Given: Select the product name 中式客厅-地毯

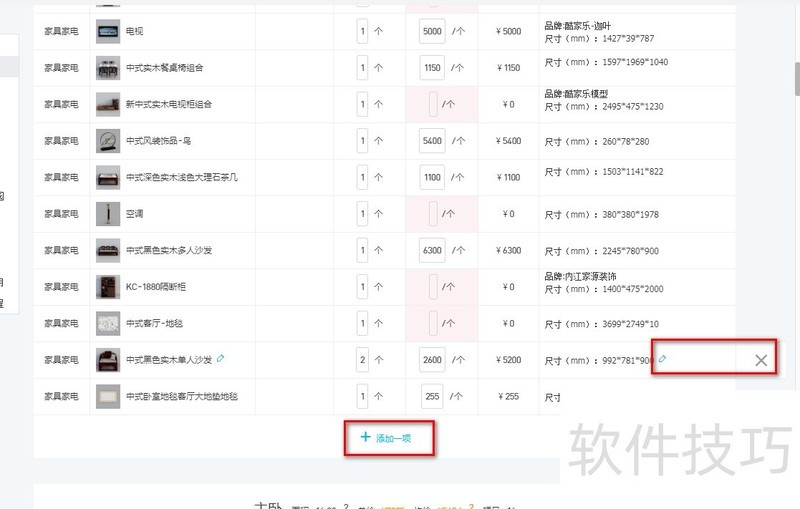Looking at the screenshot, I should pyautogui.click(x=154, y=323).
